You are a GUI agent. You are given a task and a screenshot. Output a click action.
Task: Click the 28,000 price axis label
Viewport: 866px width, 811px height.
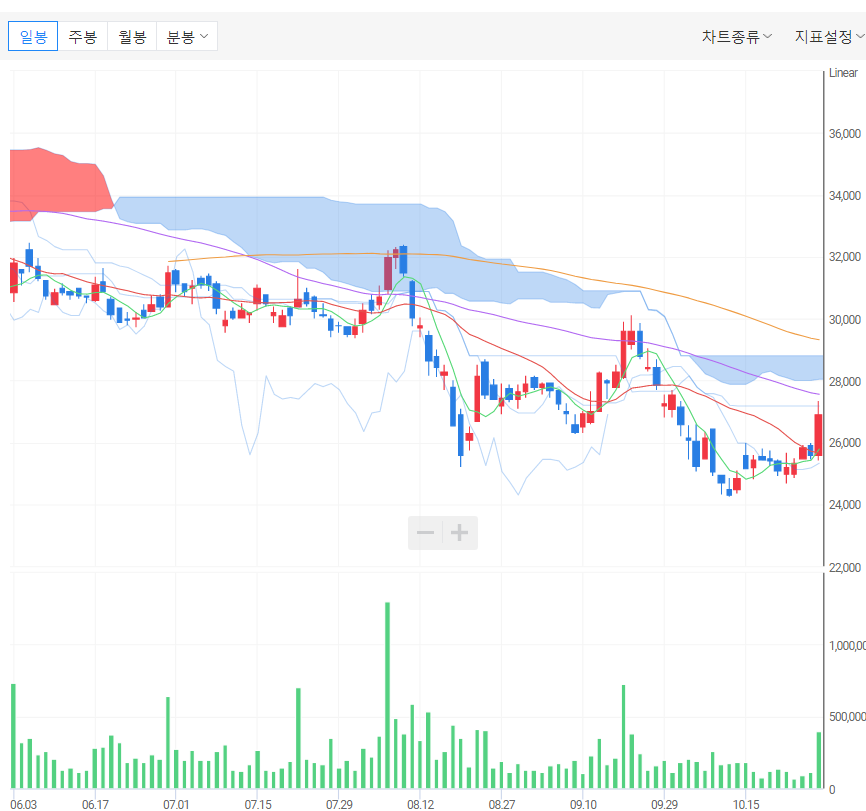pyautogui.click(x=844, y=382)
